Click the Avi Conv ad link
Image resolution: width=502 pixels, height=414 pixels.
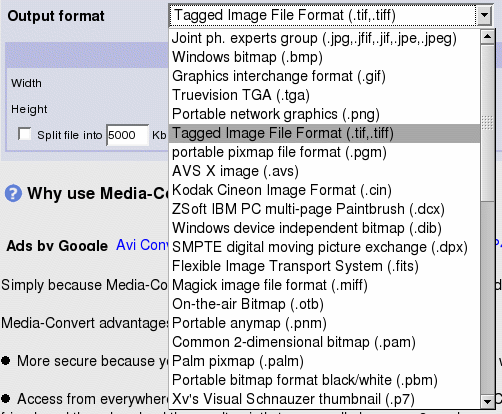142,245
